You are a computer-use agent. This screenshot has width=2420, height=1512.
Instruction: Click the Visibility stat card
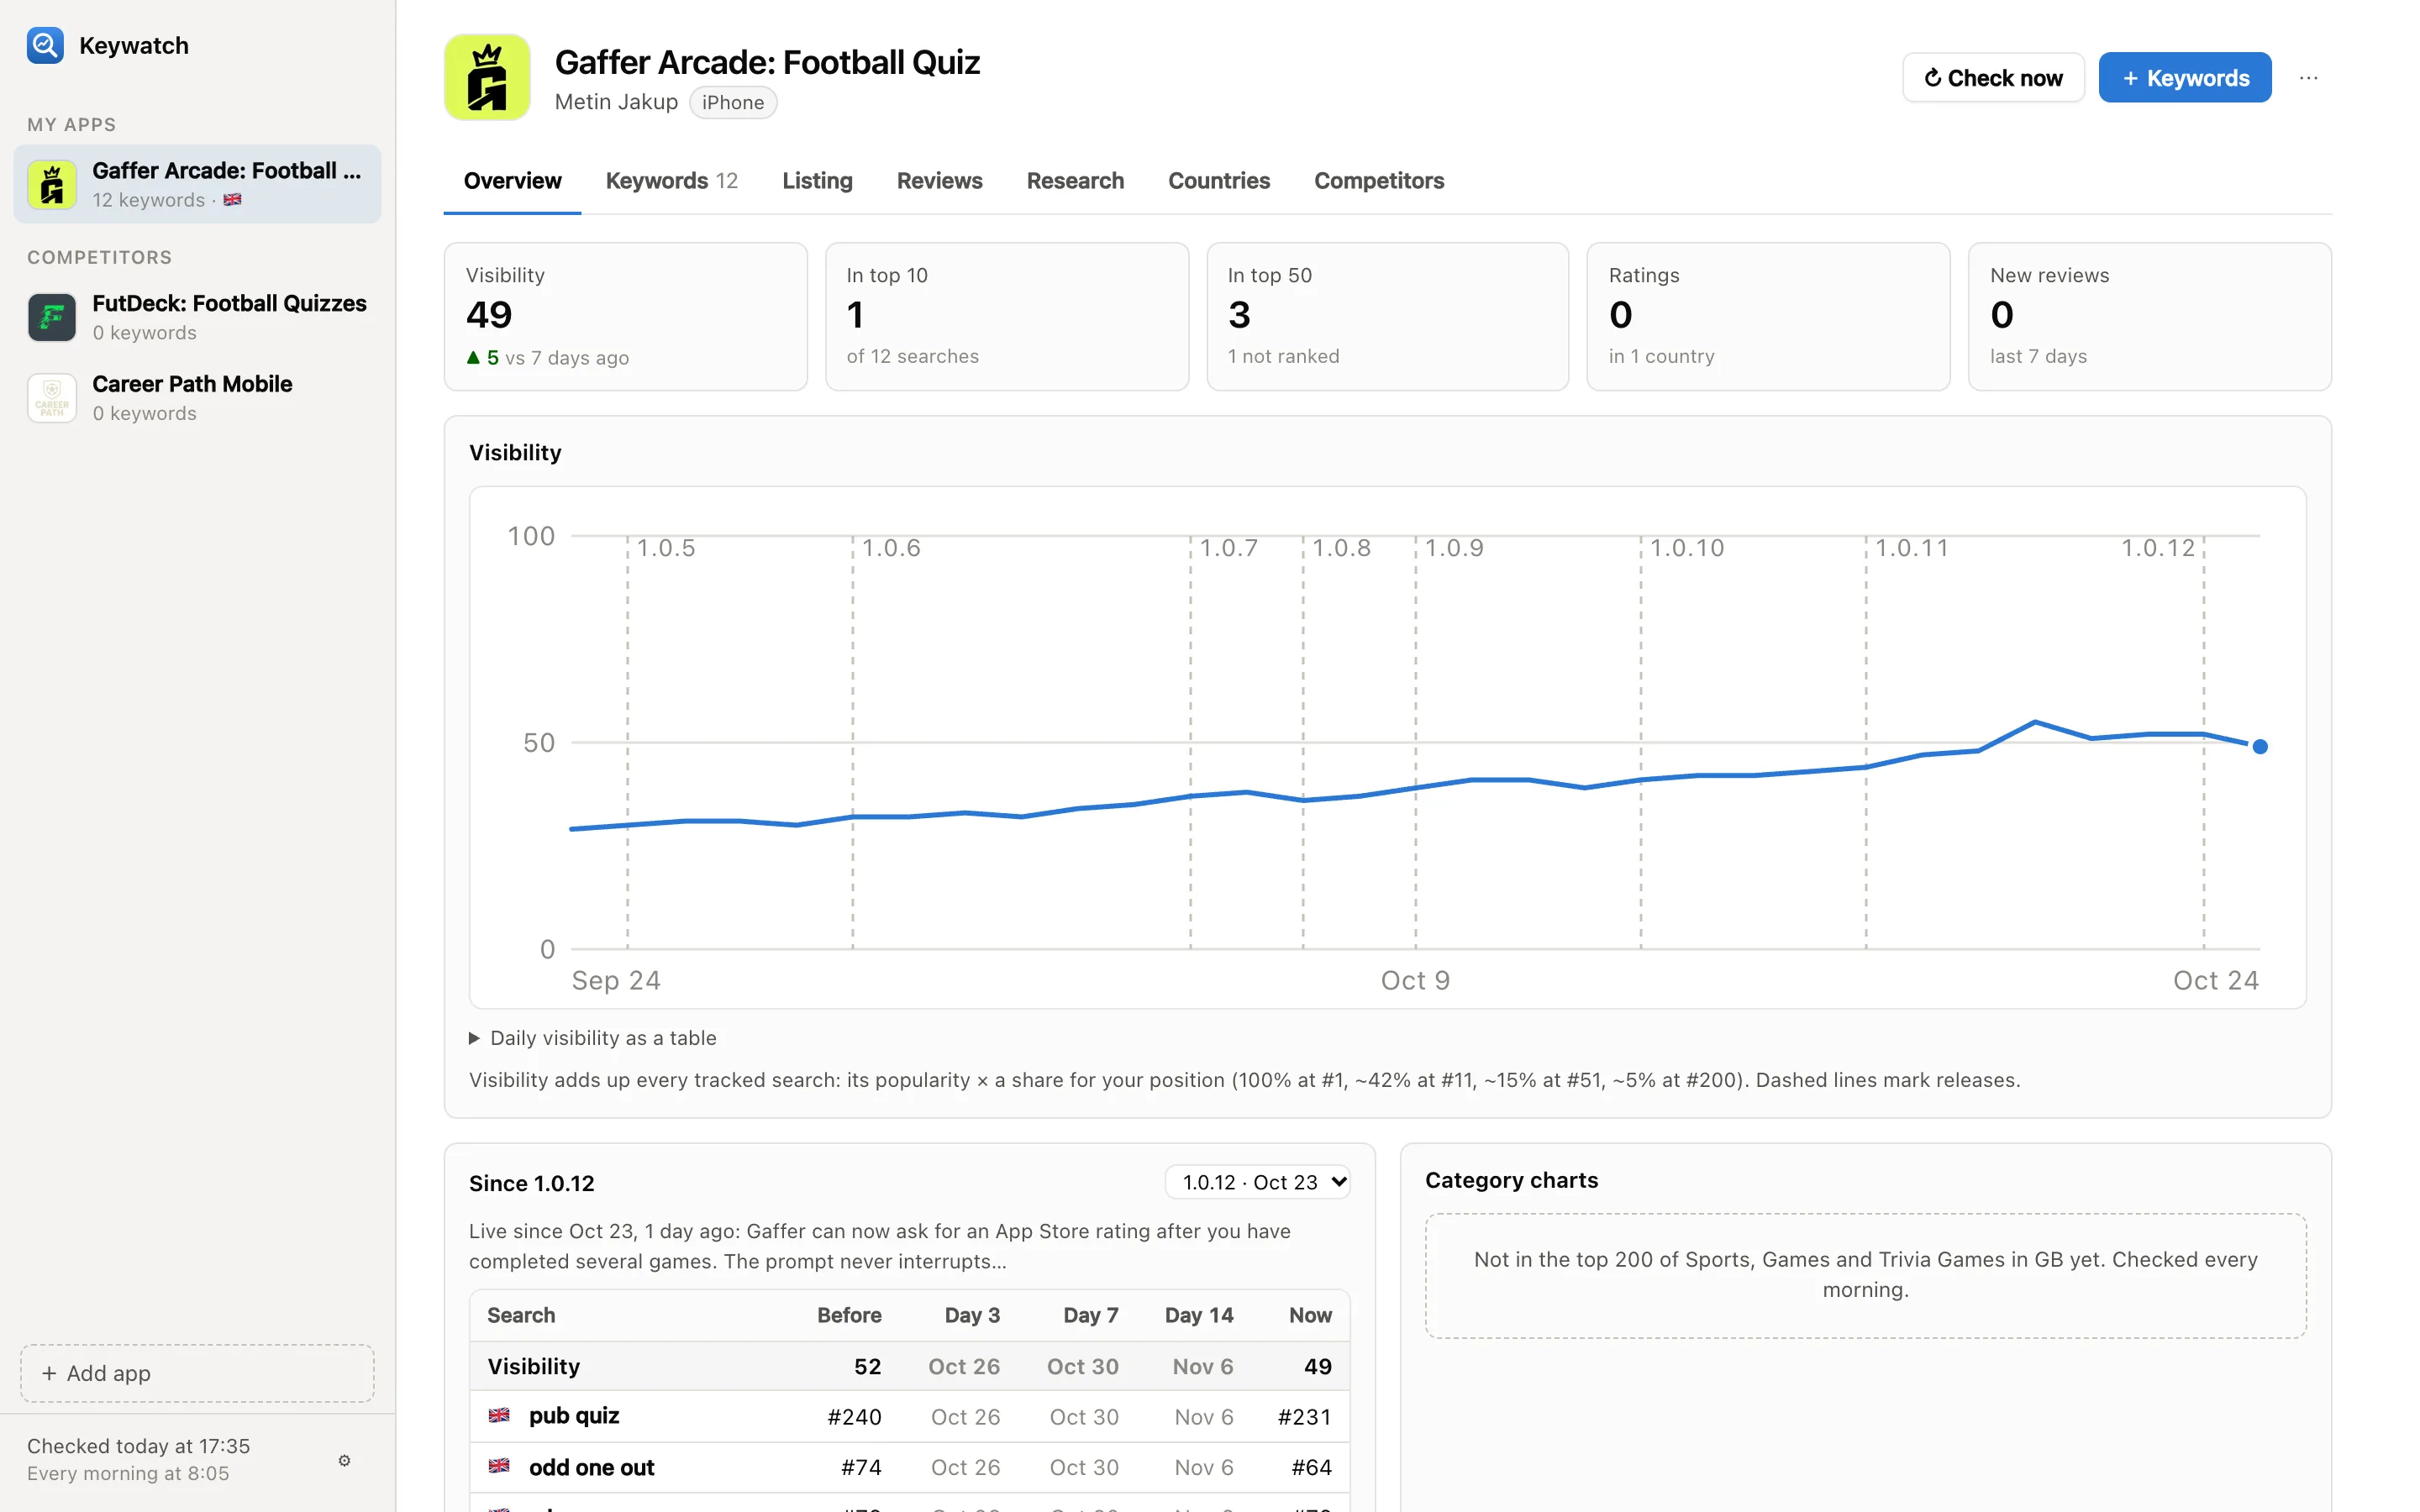(626, 316)
